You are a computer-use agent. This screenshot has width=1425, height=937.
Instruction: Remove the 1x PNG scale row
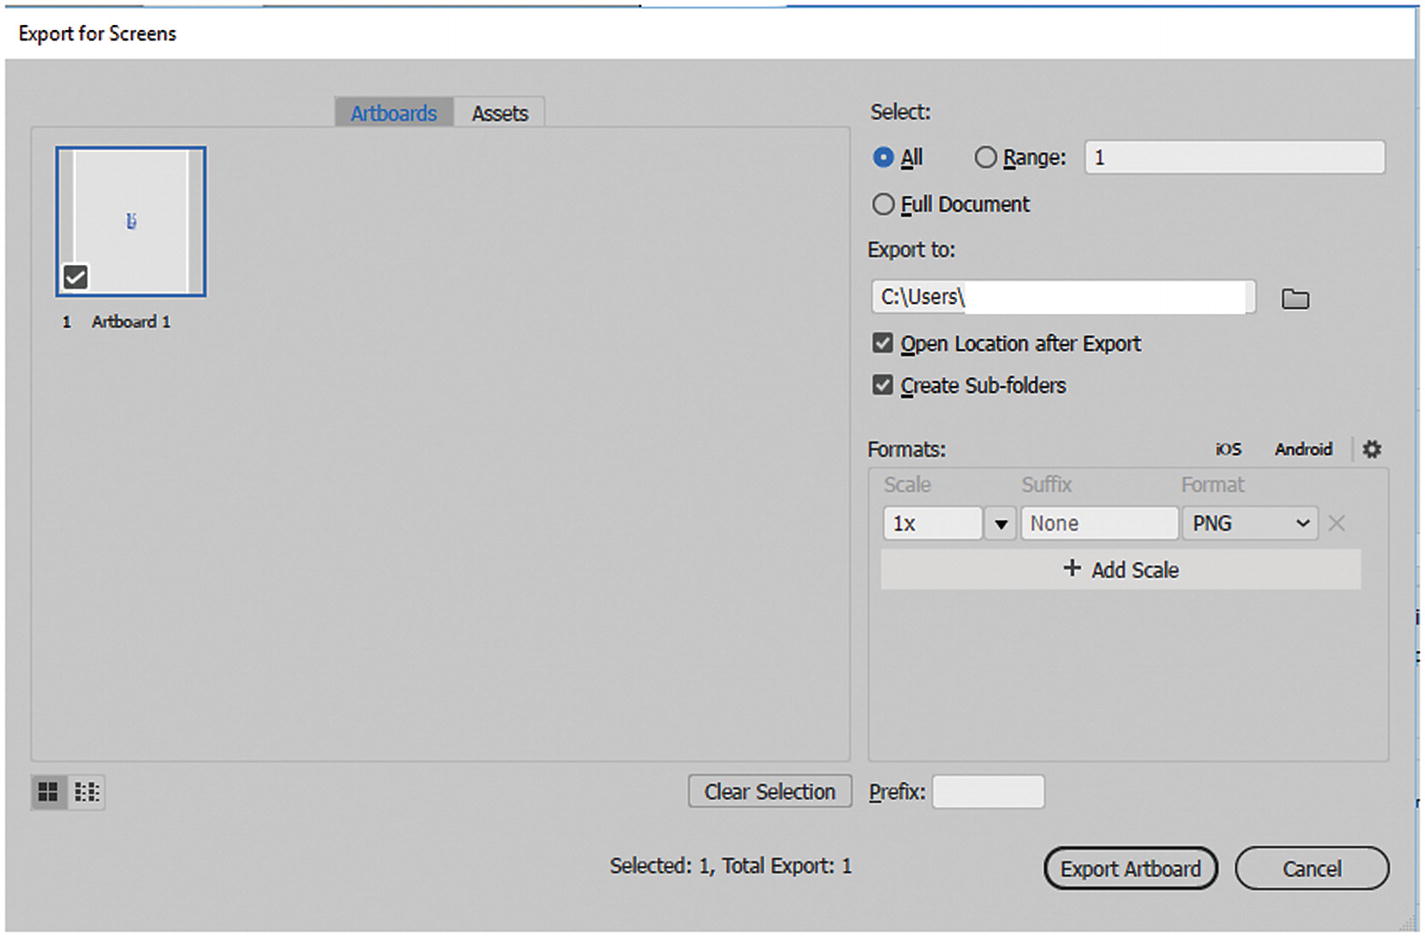tap(1336, 523)
